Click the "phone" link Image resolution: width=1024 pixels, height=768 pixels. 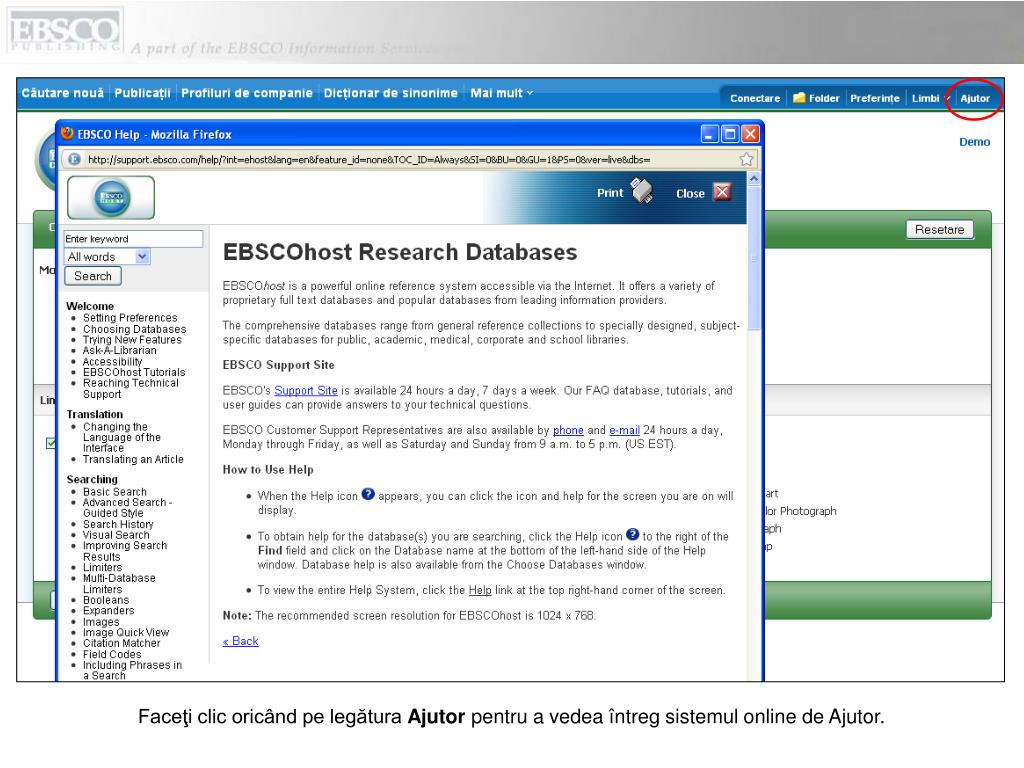pyautogui.click(x=568, y=430)
